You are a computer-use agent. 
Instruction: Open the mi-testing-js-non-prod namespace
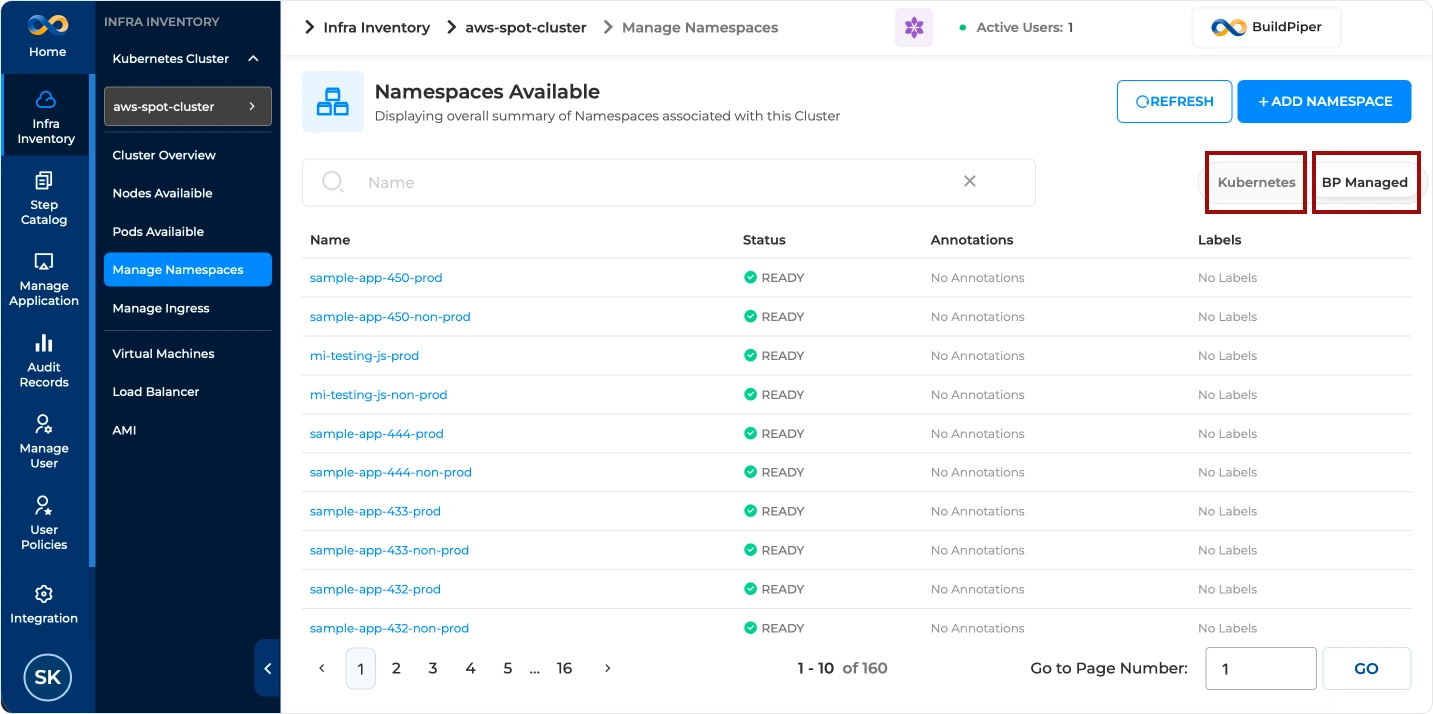tap(379, 394)
